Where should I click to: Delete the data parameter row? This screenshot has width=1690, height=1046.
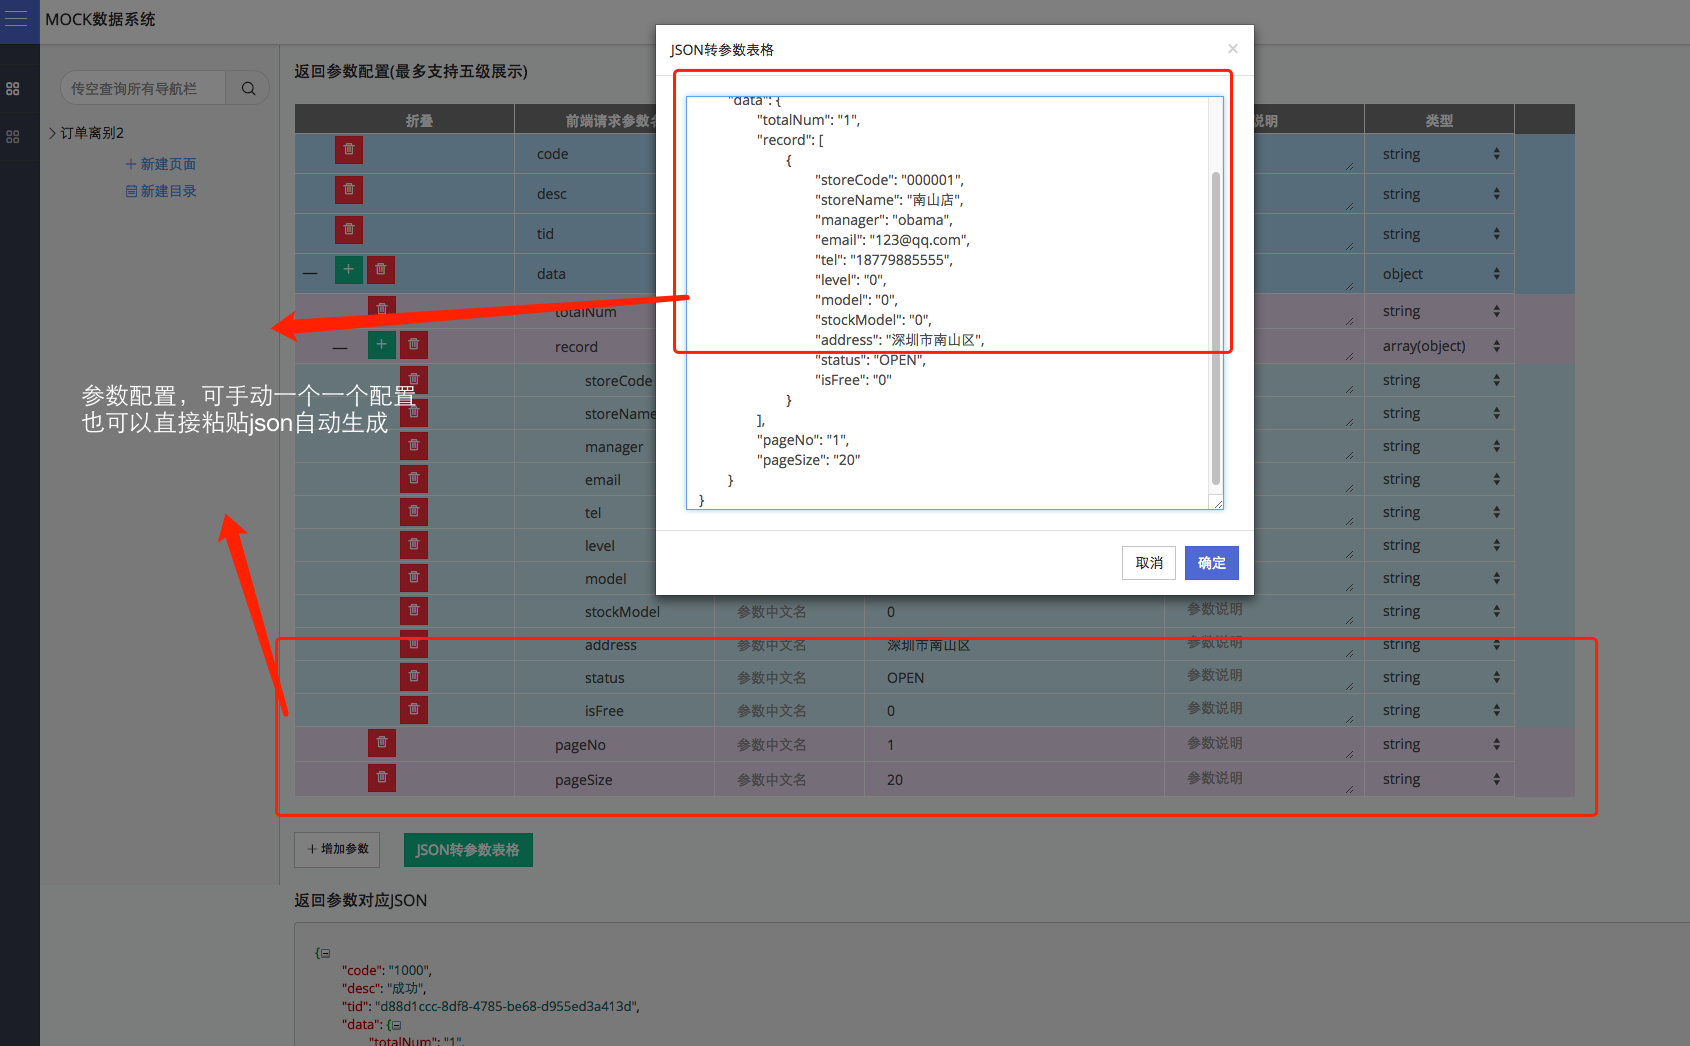point(381,269)
